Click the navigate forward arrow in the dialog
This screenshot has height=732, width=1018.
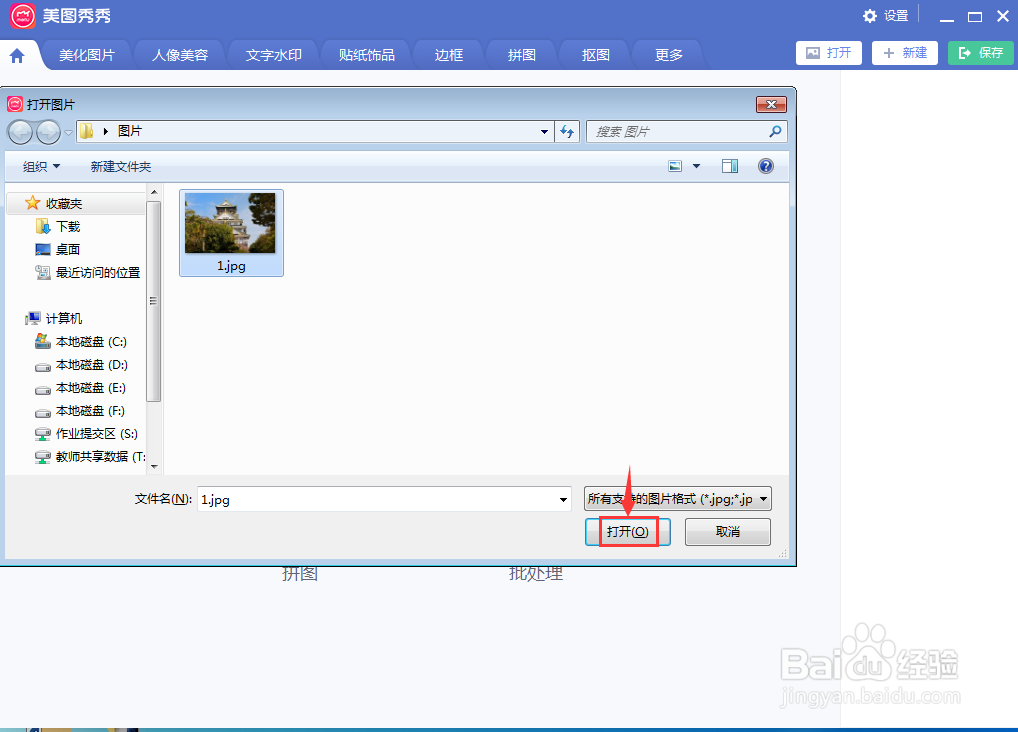[46, 131]
